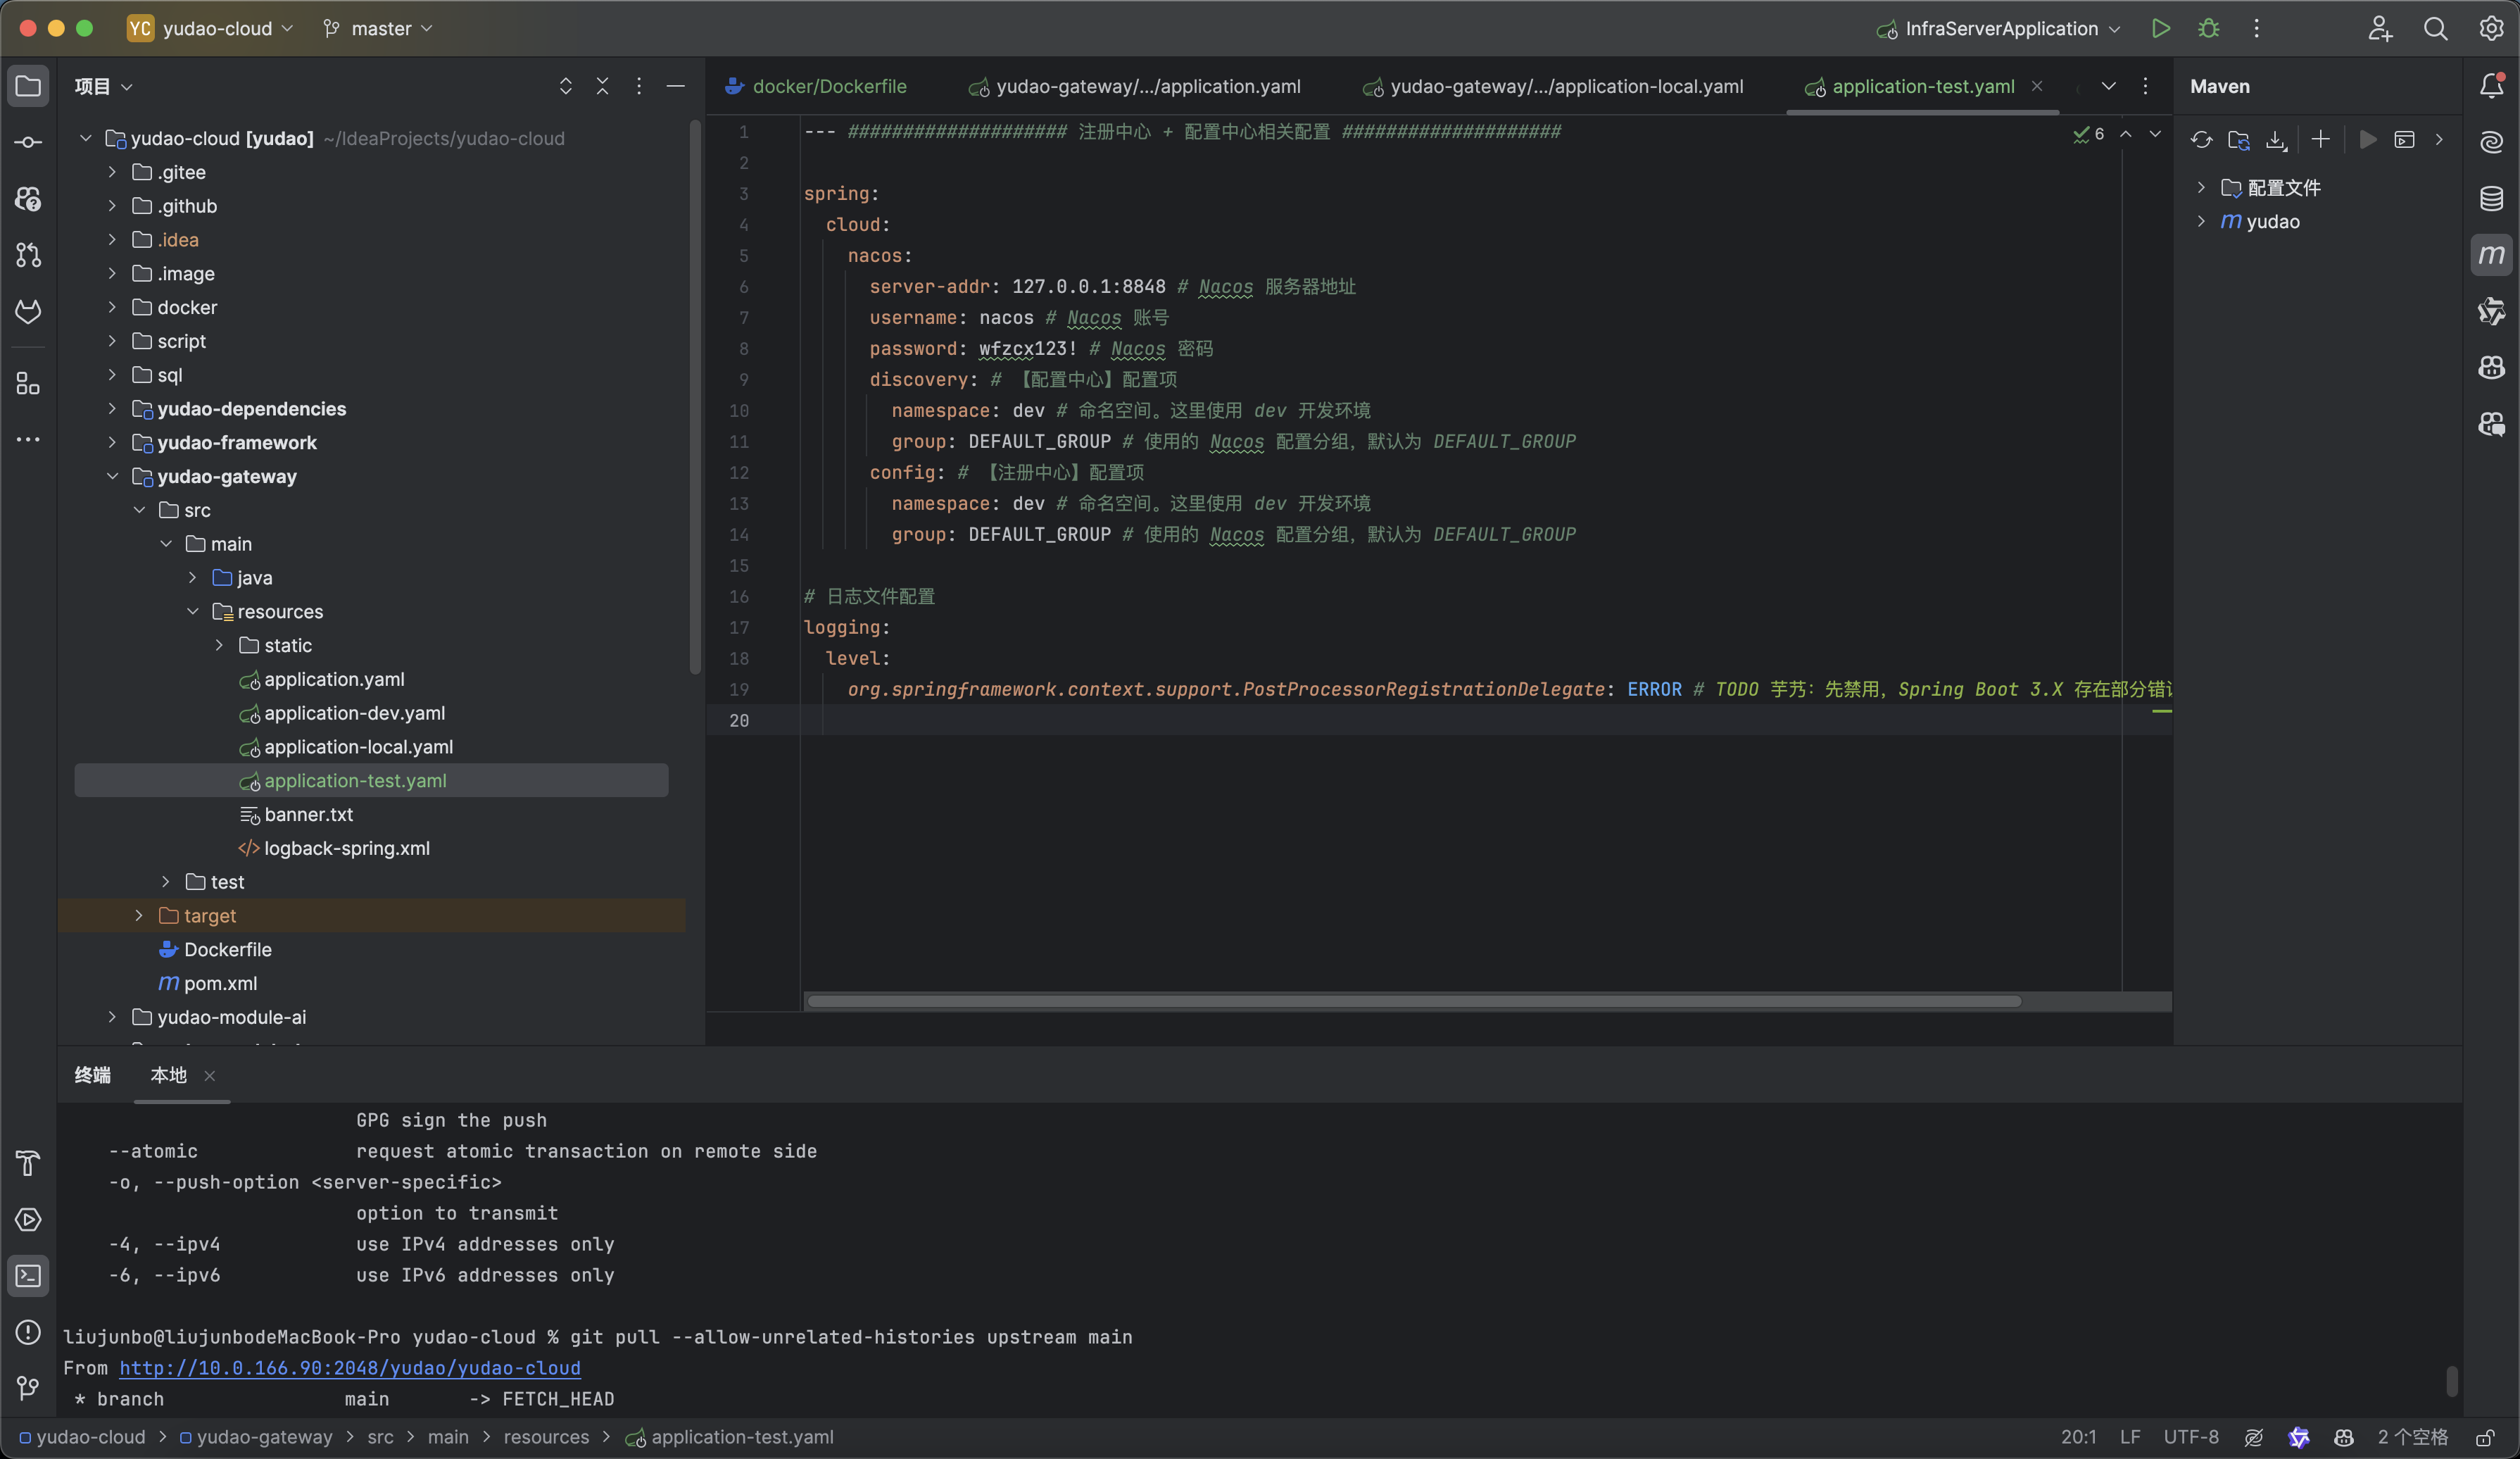The width and height of the screenshot is (2520, 1459).
Task: Toggle read-only lock in status bar
Action: 2484,1438
